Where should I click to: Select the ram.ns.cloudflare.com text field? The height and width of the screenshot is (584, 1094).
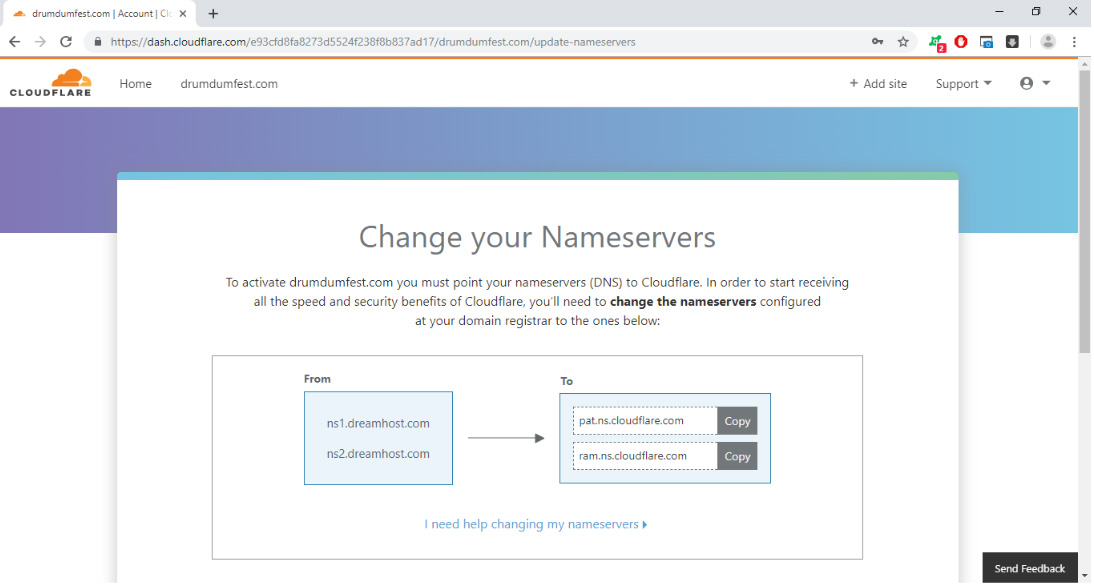click(x=643, y=456)
